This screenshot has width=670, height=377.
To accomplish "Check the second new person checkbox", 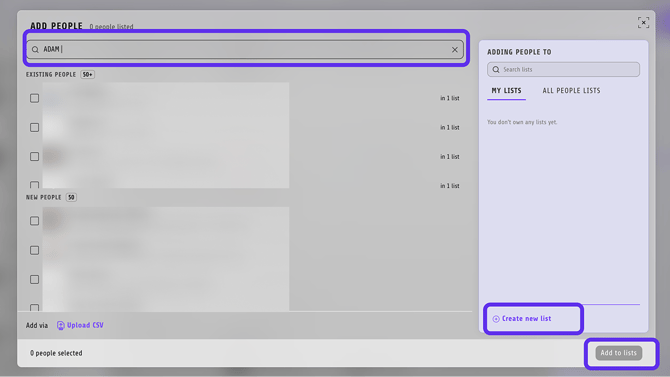I will (x=35, y=250).
